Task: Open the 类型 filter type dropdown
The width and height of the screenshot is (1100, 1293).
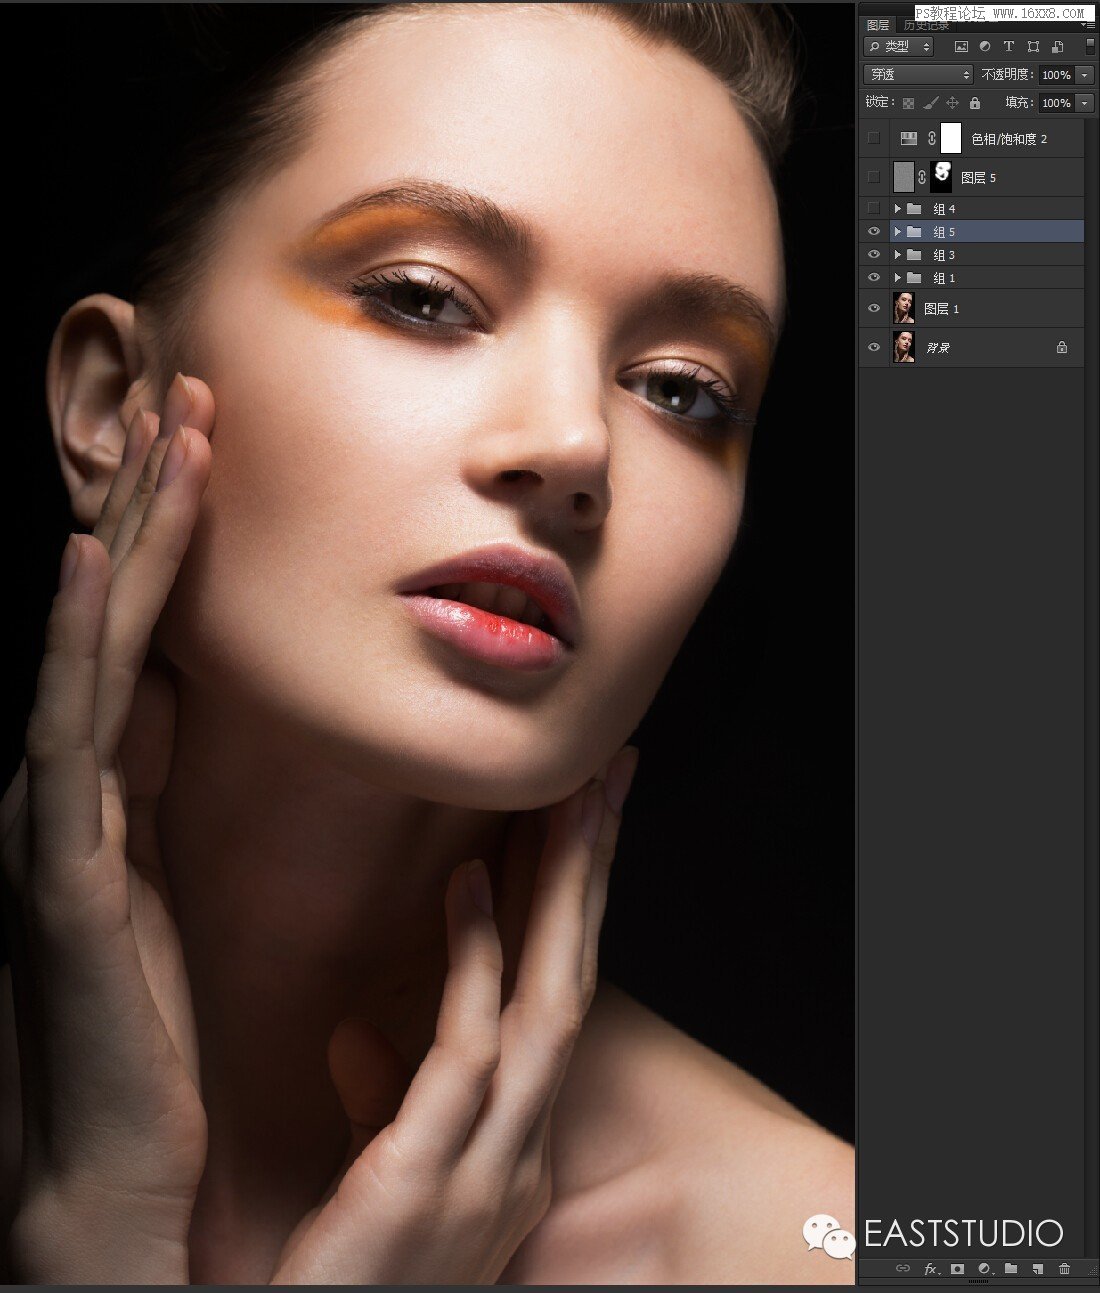Action: click(899, 47)
